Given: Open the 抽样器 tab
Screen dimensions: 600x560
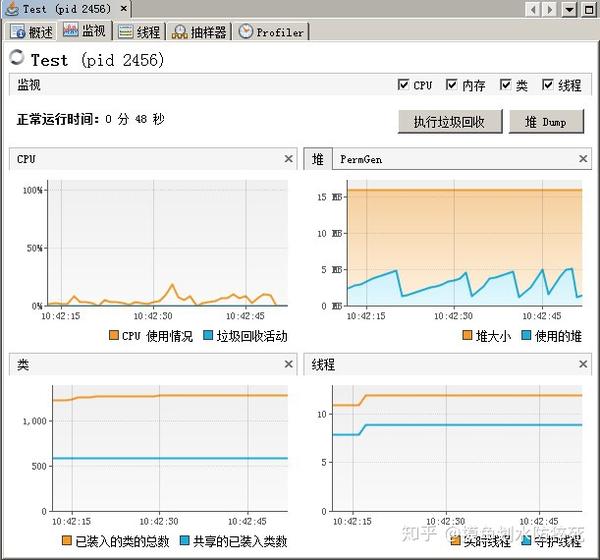Looking at the screenshot, I should point(199,32).
